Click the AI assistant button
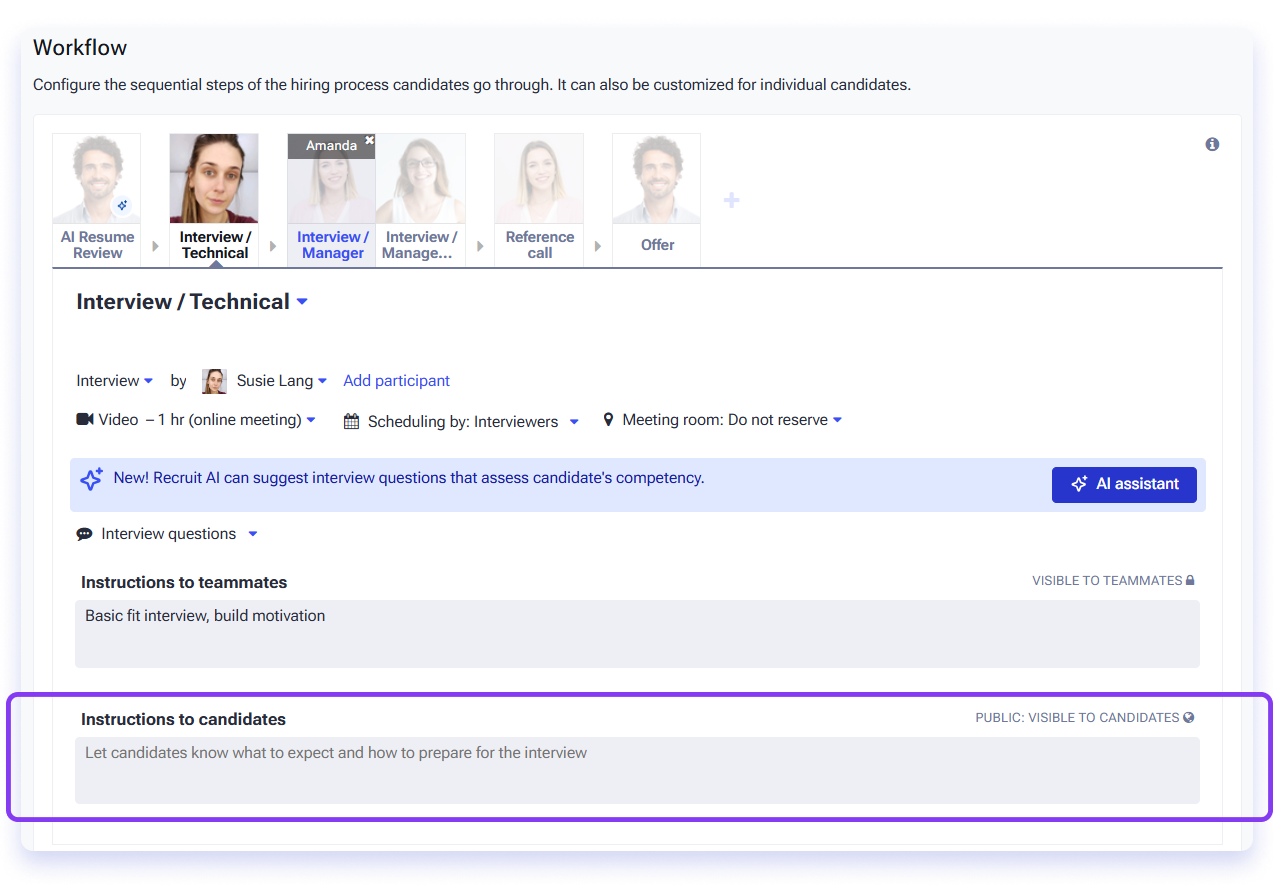 1124,484
